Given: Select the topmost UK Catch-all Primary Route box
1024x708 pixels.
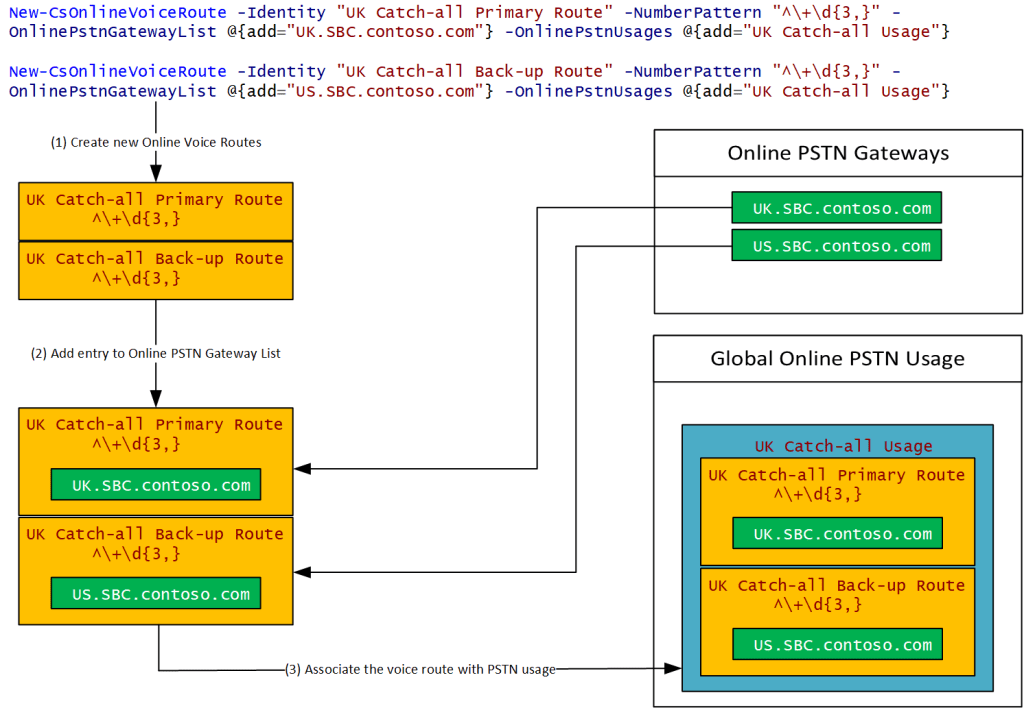Looking at the screenshot, I should (155, 211).
